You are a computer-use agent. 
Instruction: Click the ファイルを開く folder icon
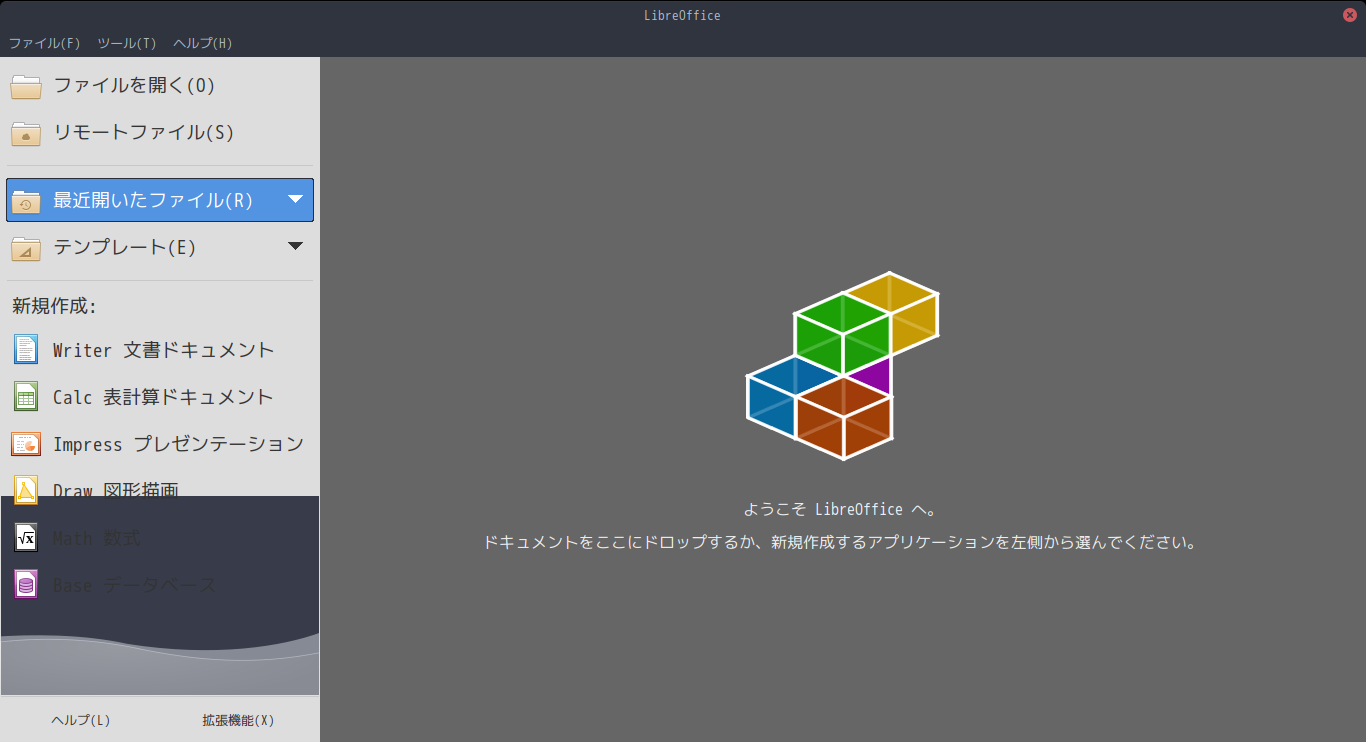(x=26, y=86)
